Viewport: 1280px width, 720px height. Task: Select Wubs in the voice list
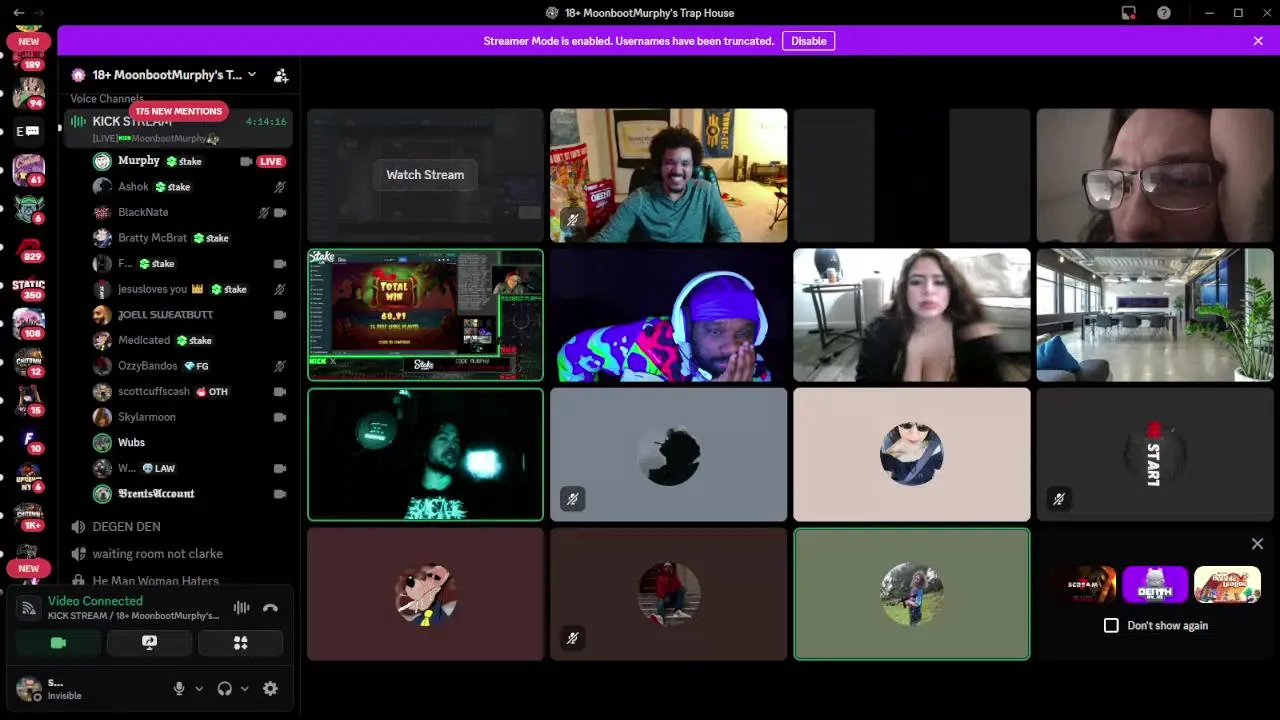[x=131, y=443]
